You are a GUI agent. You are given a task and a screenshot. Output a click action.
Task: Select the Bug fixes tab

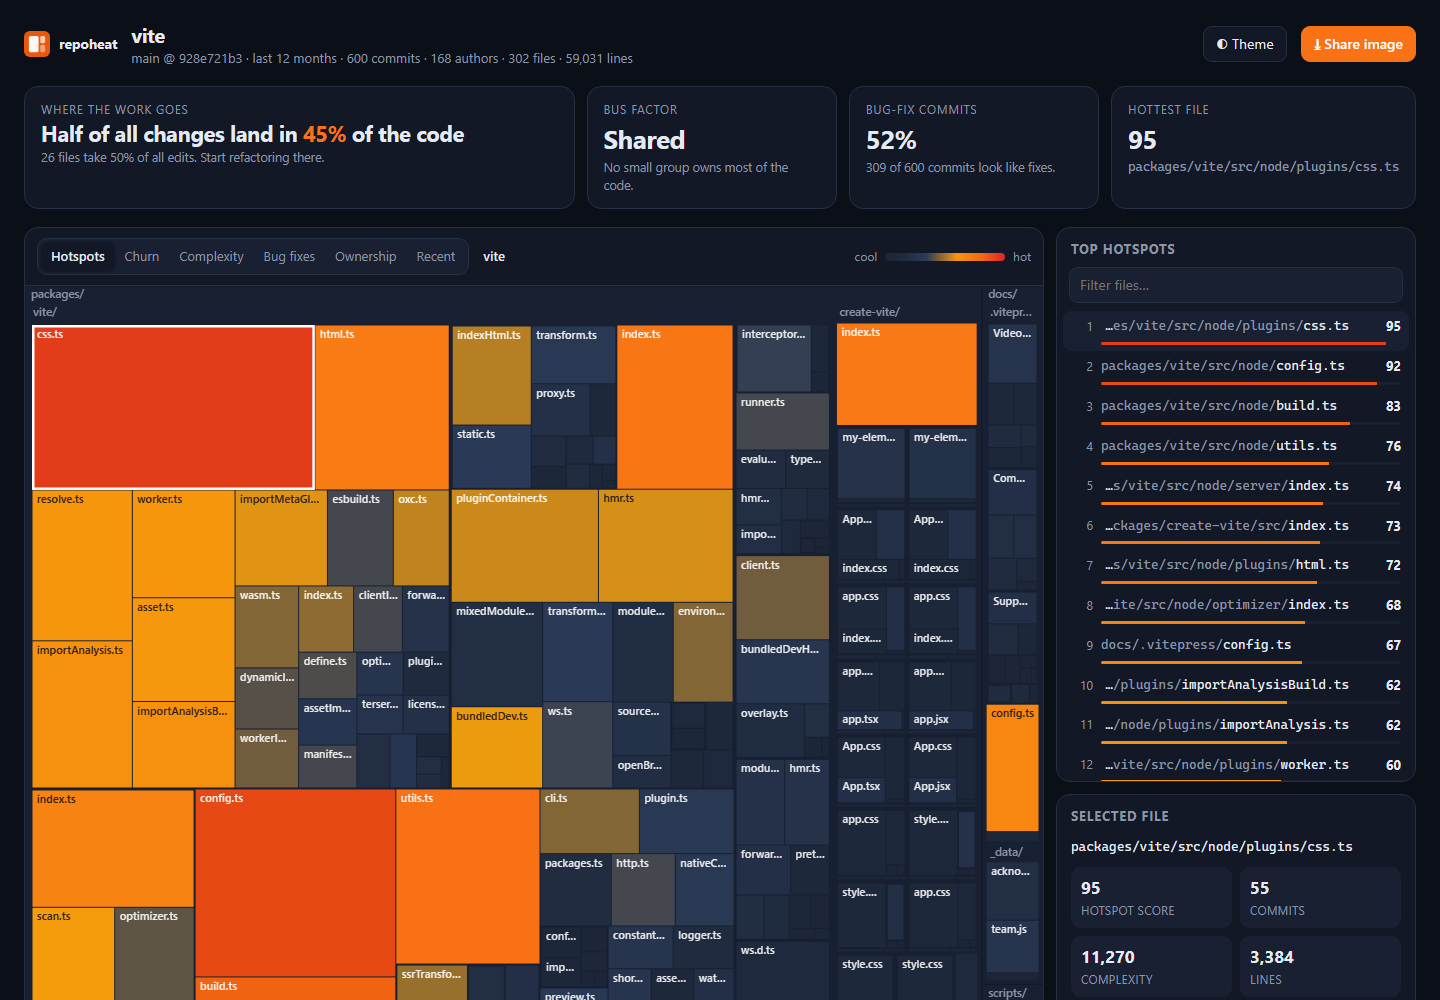(x=289, y=257)
